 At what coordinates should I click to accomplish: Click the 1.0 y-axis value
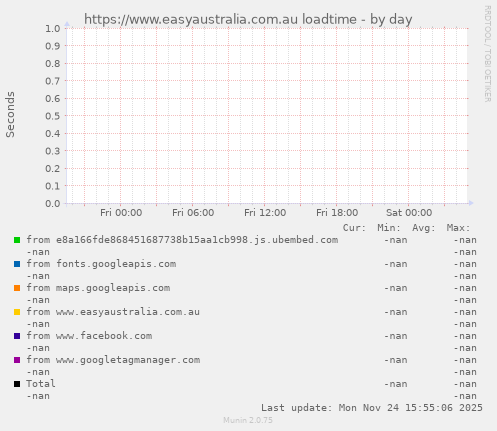tap(53, 29)
